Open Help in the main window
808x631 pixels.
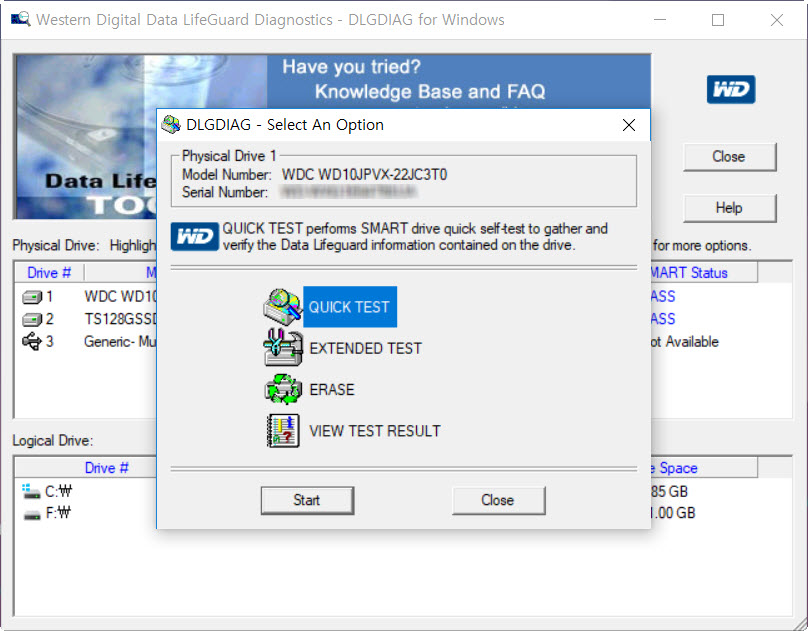[729, 208]
